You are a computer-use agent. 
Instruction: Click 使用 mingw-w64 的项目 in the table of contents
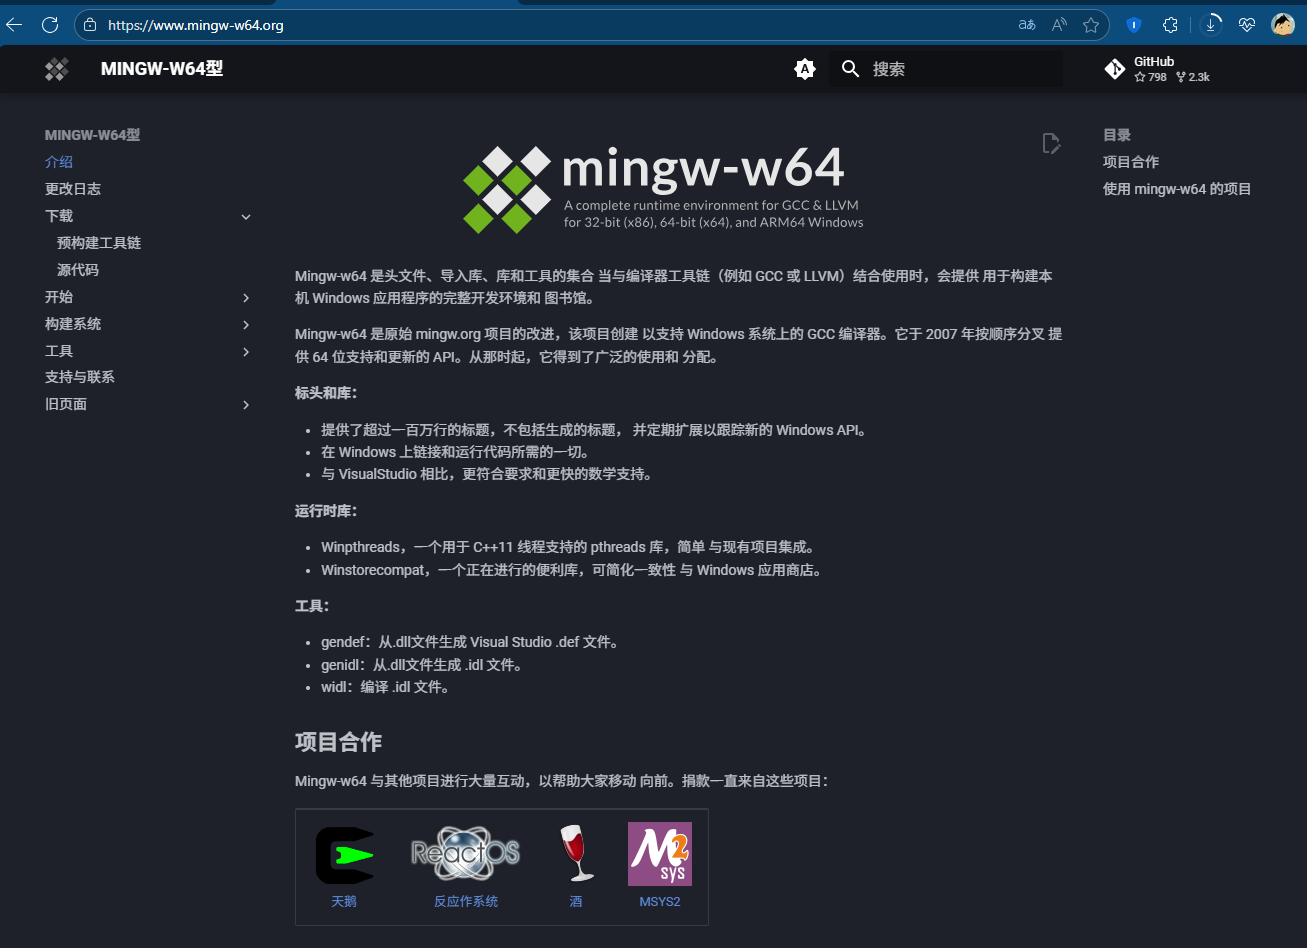pos(1177,188)
